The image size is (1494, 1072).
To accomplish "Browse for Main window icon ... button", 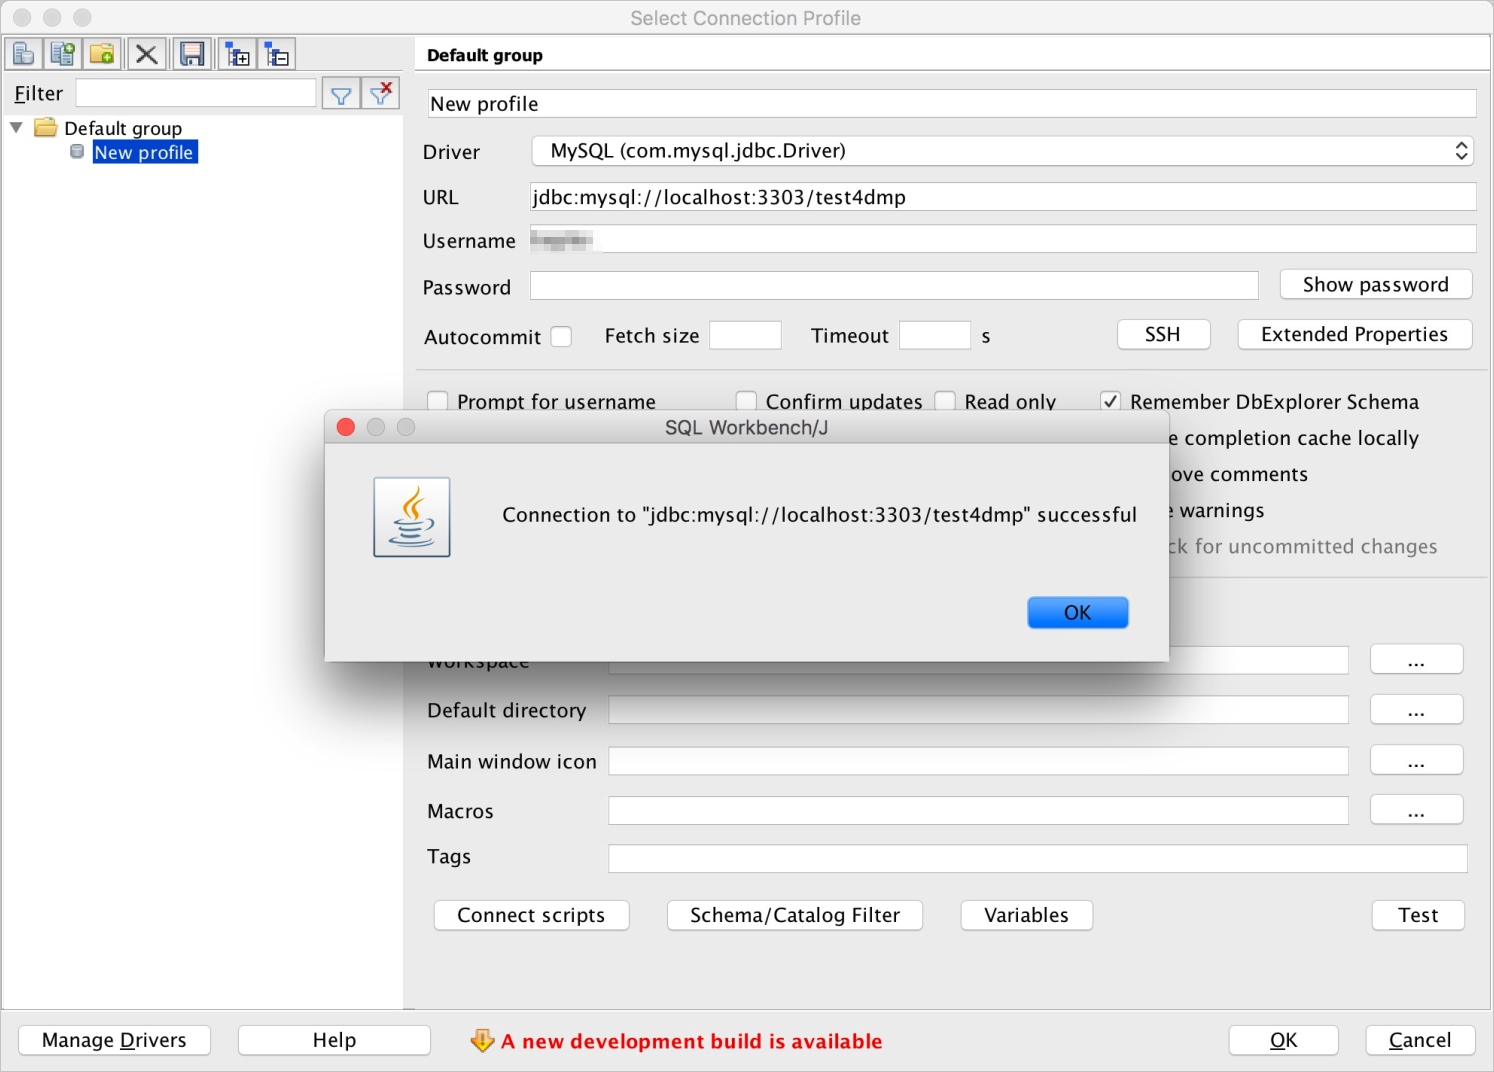I will point(1417,760).
